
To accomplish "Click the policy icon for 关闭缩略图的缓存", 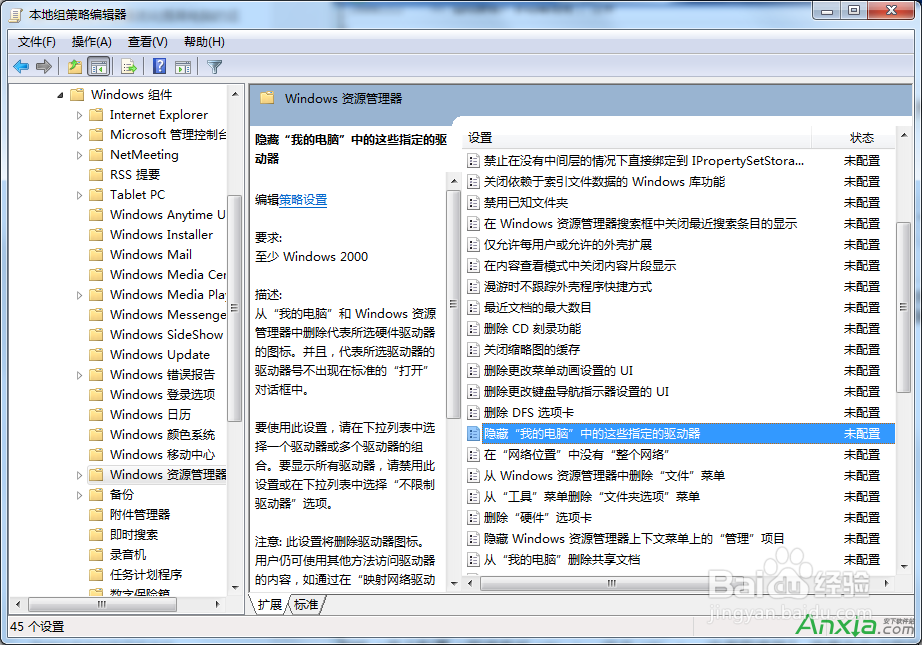I will pos(473,350).
